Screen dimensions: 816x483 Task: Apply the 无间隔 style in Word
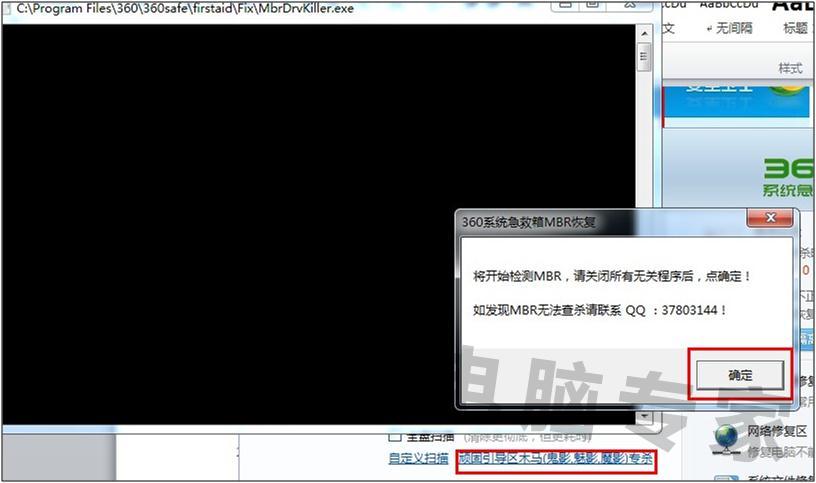click(x=730, y=28)
